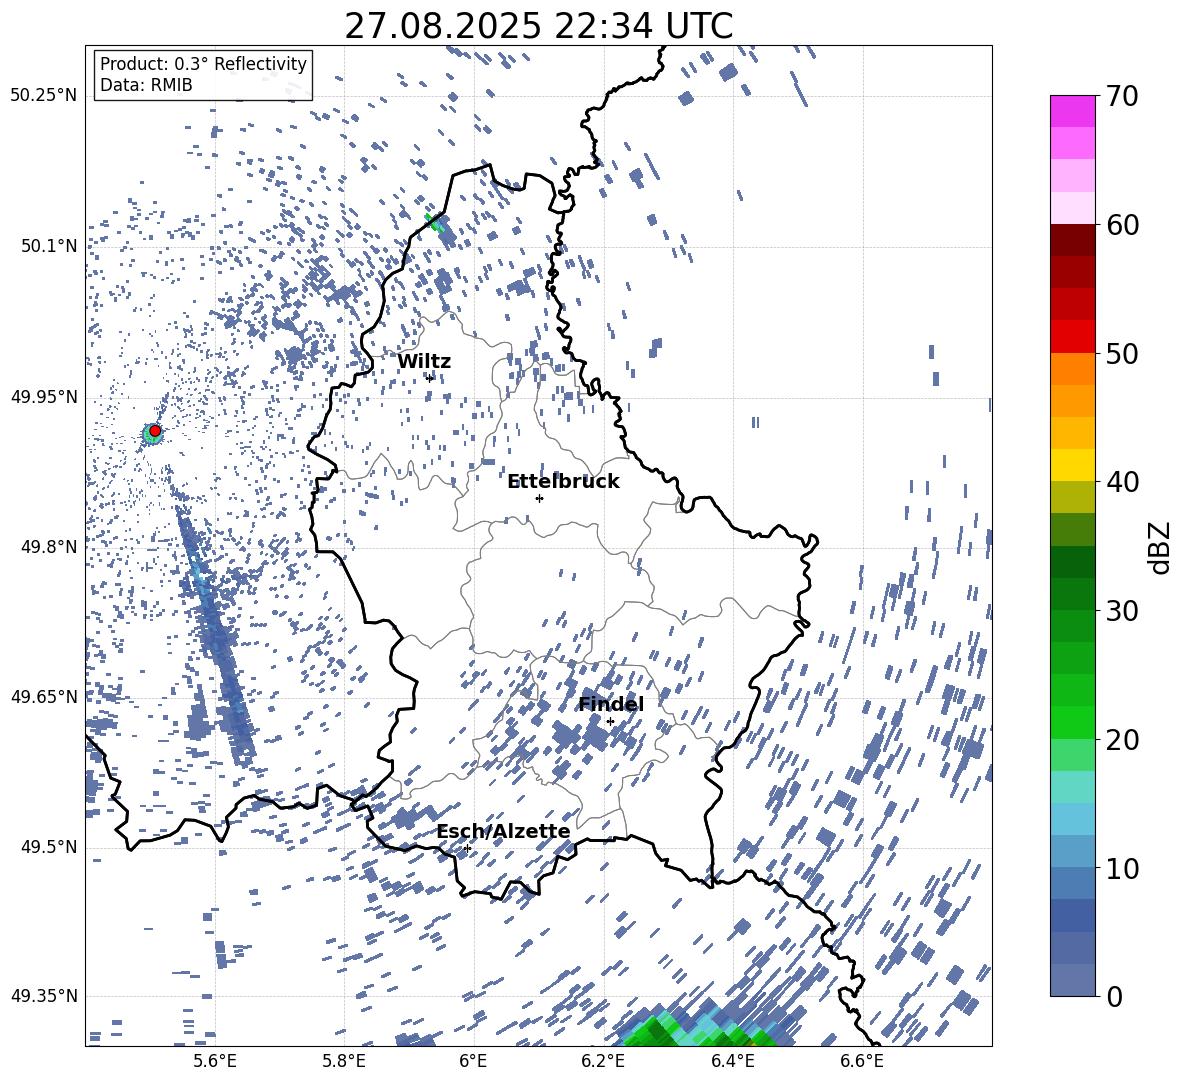Click the 50.1°N latitude label
The width and height of the screenshot is (1184, 1081).
tap(49, 246)
